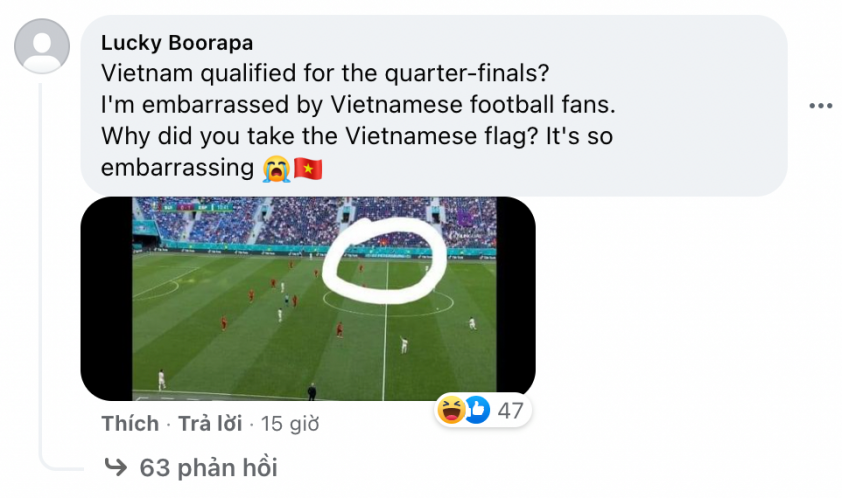The width and height of the screenshot is (842, 498).
Task: Open the Lucky Boorapa name link
Action: coord(177,43)
